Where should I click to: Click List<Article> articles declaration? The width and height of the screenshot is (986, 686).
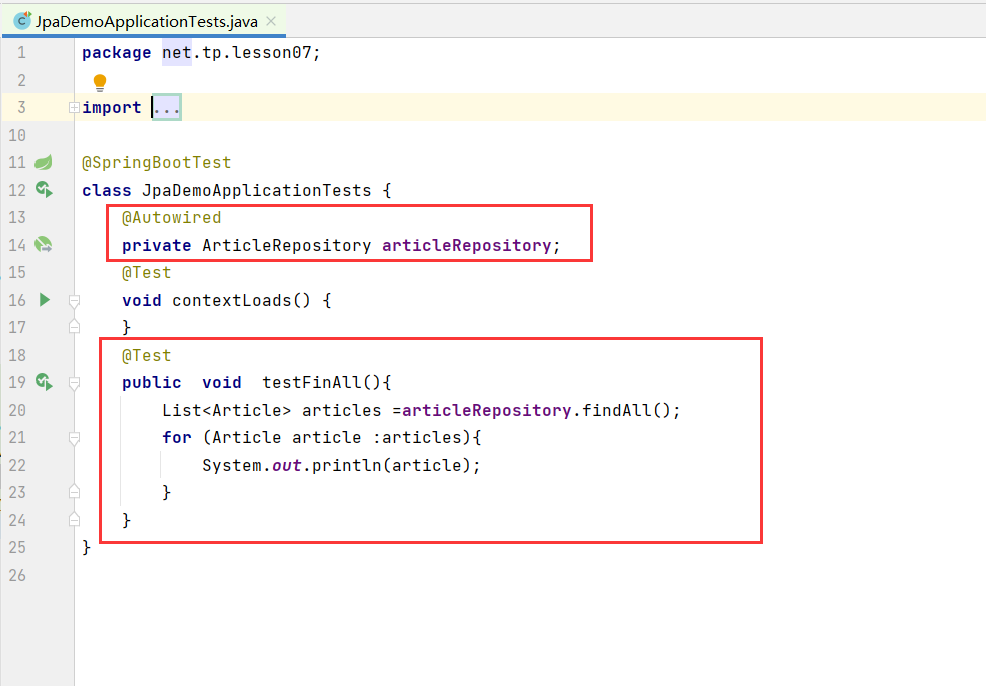(272, 411)
